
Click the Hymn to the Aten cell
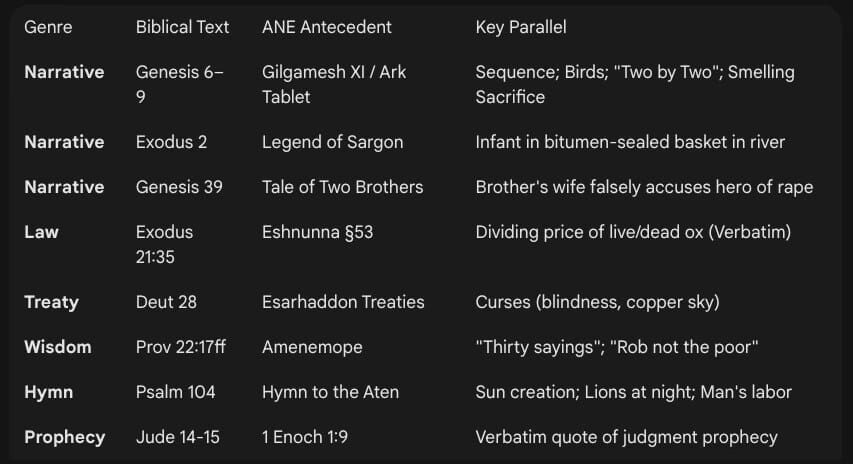coord(330,392)
